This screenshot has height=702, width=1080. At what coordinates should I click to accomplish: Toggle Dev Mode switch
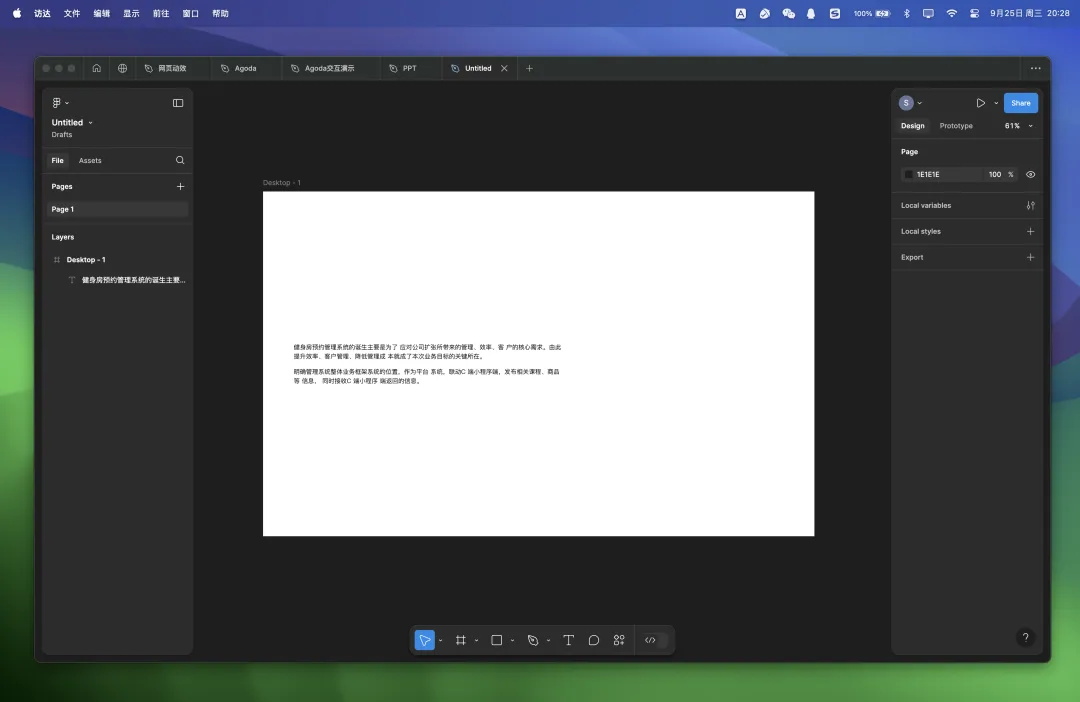(x=655, y=640)
